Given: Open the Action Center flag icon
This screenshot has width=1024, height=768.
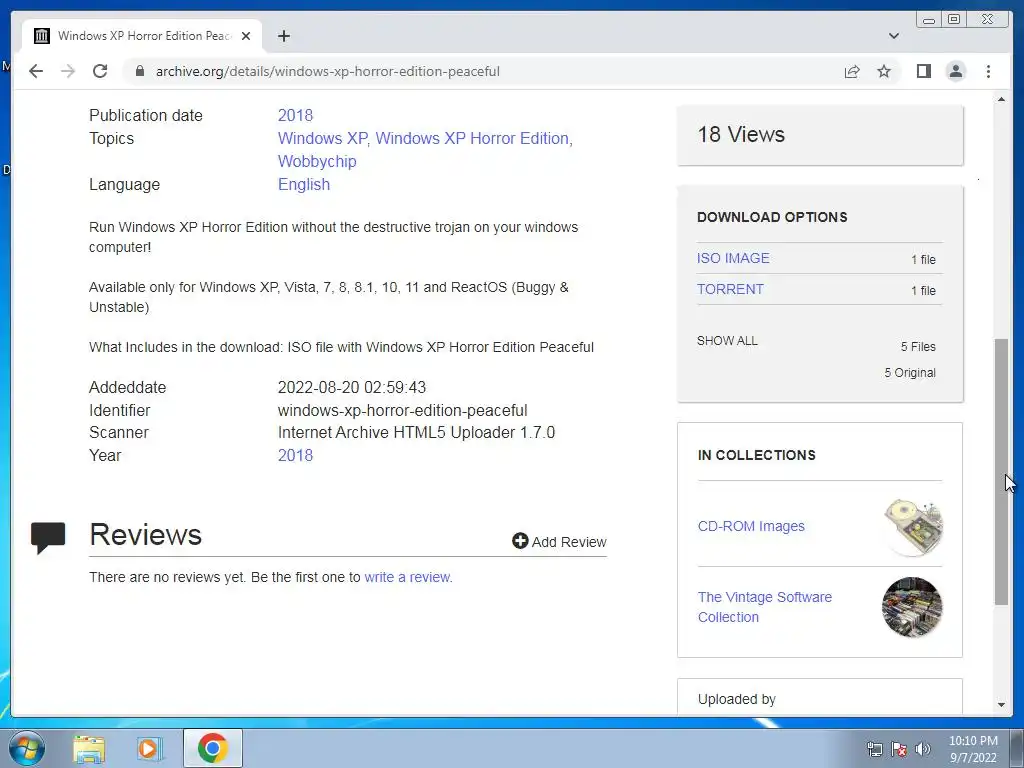Looking at the screenshot, I should [899, 749].
